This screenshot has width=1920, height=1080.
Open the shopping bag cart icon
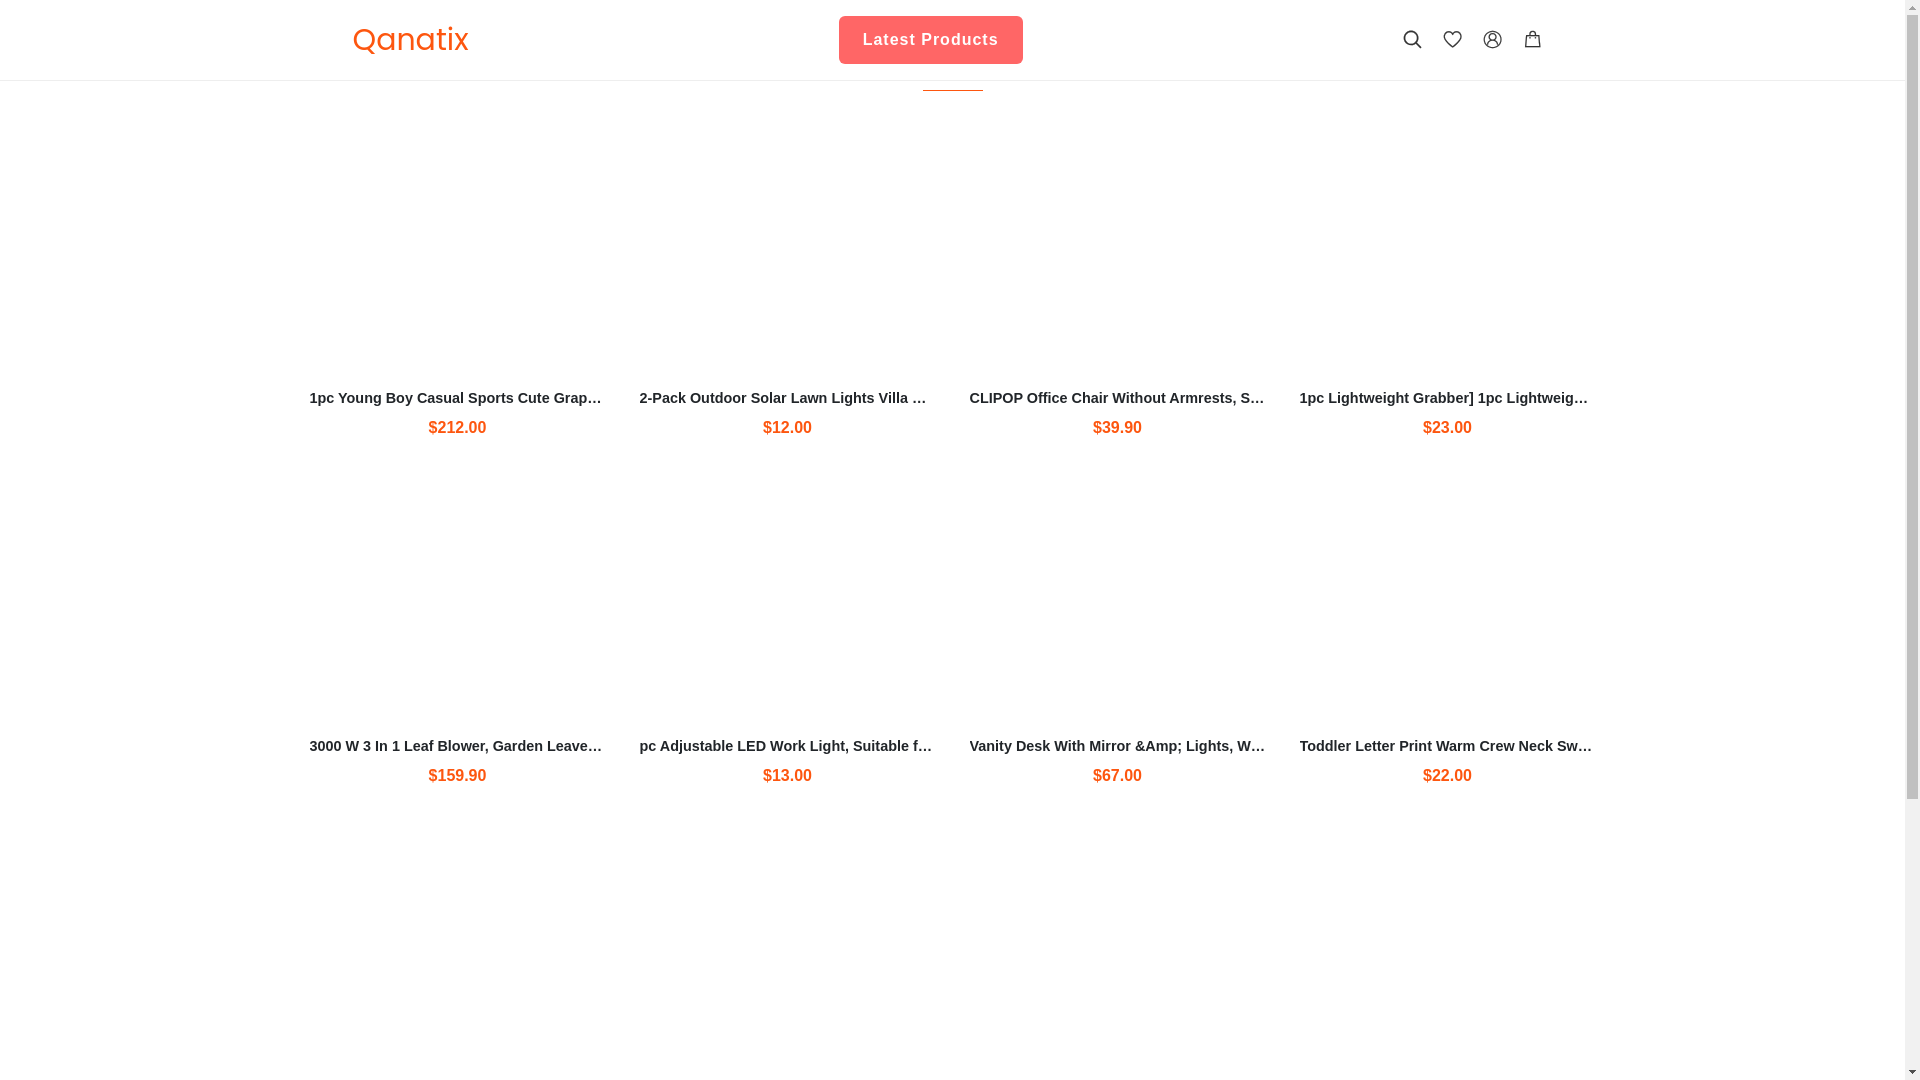1532,40
